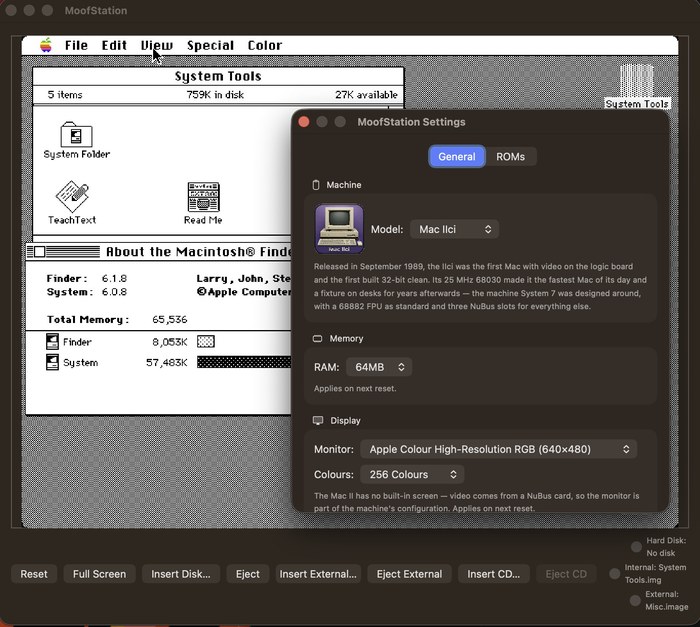Switch to the General settings tab
700x627 pixels.
click(x=457, y=157)
